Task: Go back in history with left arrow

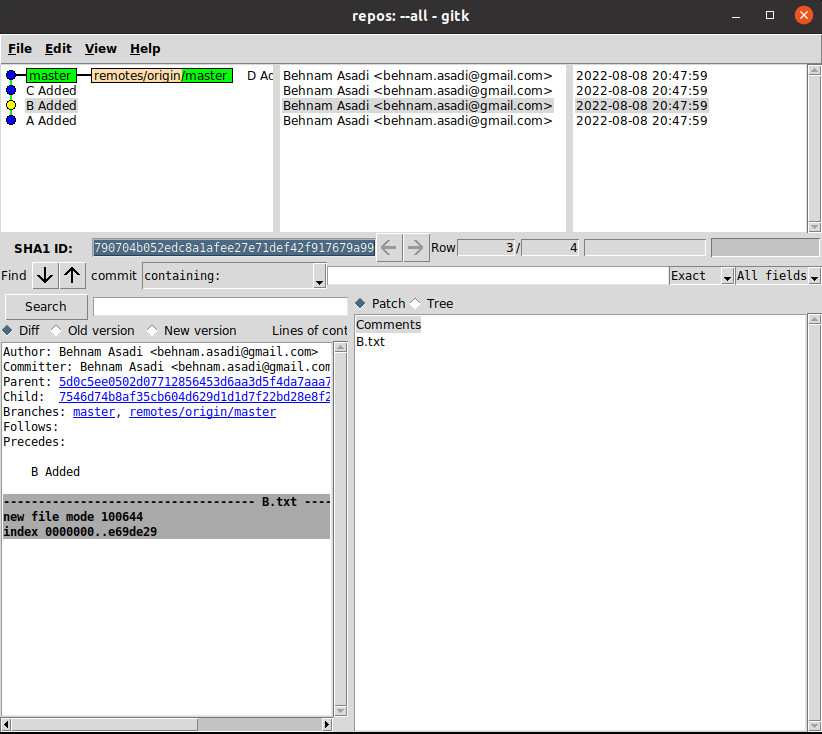Action: coord(390,247)
